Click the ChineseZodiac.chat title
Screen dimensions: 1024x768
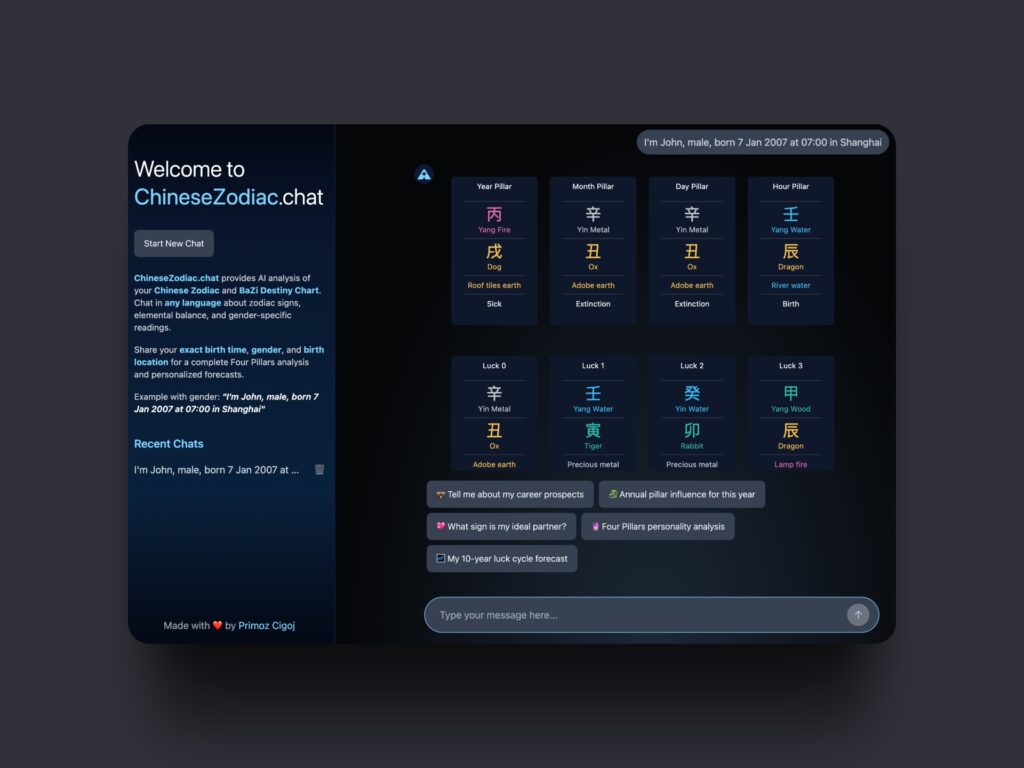229,197
